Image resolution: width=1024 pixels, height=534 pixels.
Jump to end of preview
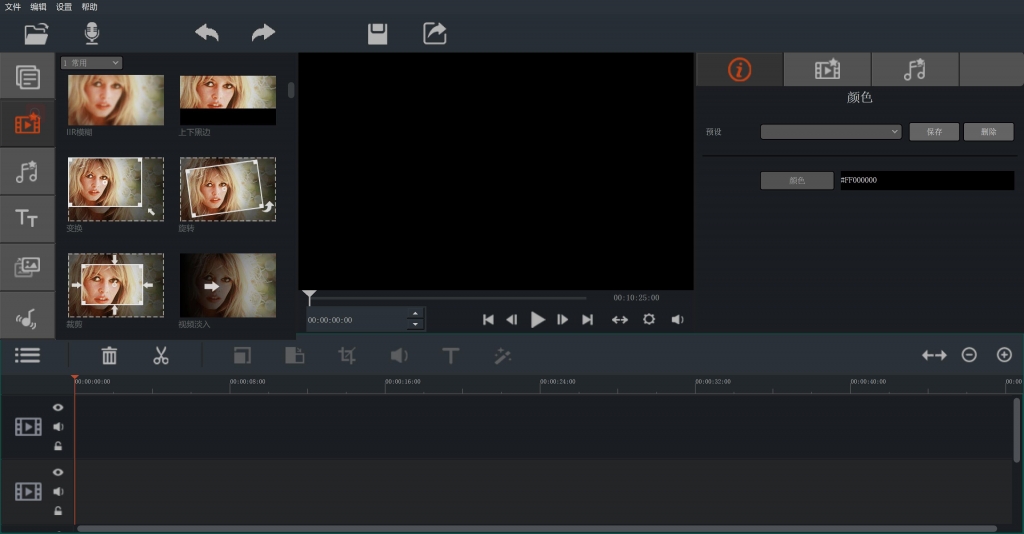587,319
